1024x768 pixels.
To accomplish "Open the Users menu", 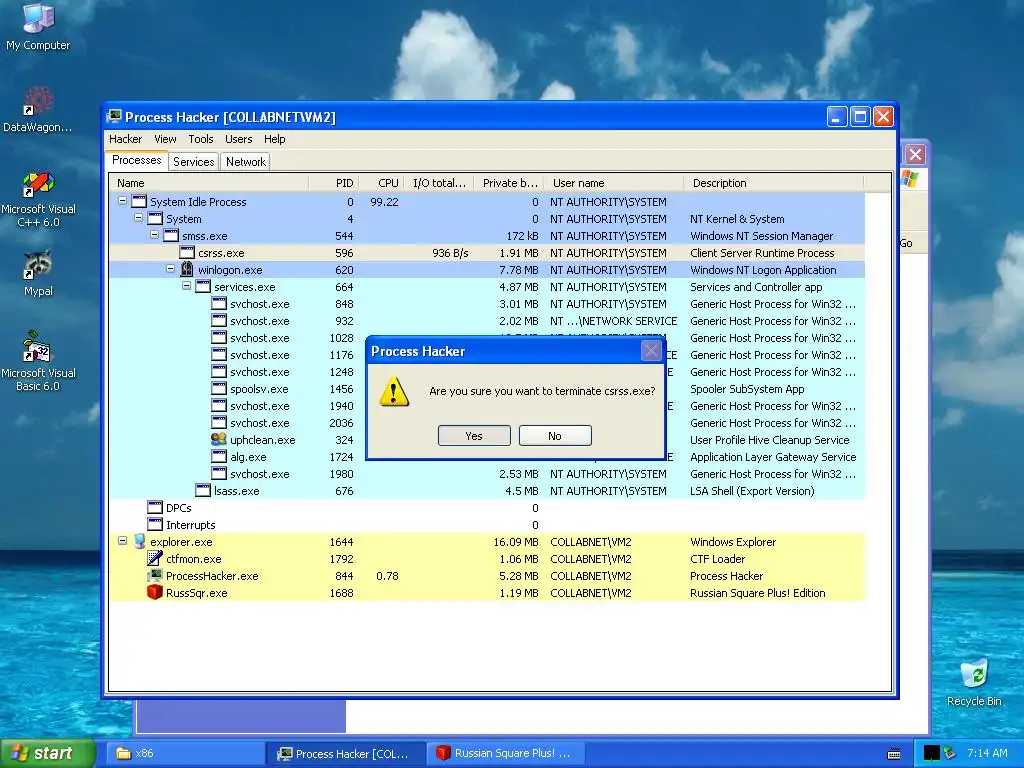I will [x=238, y=139].
